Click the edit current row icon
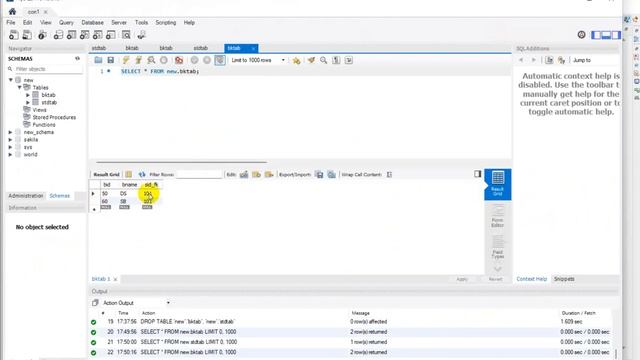This screenshot has height=360, width=640. click(x=244, y=174)
